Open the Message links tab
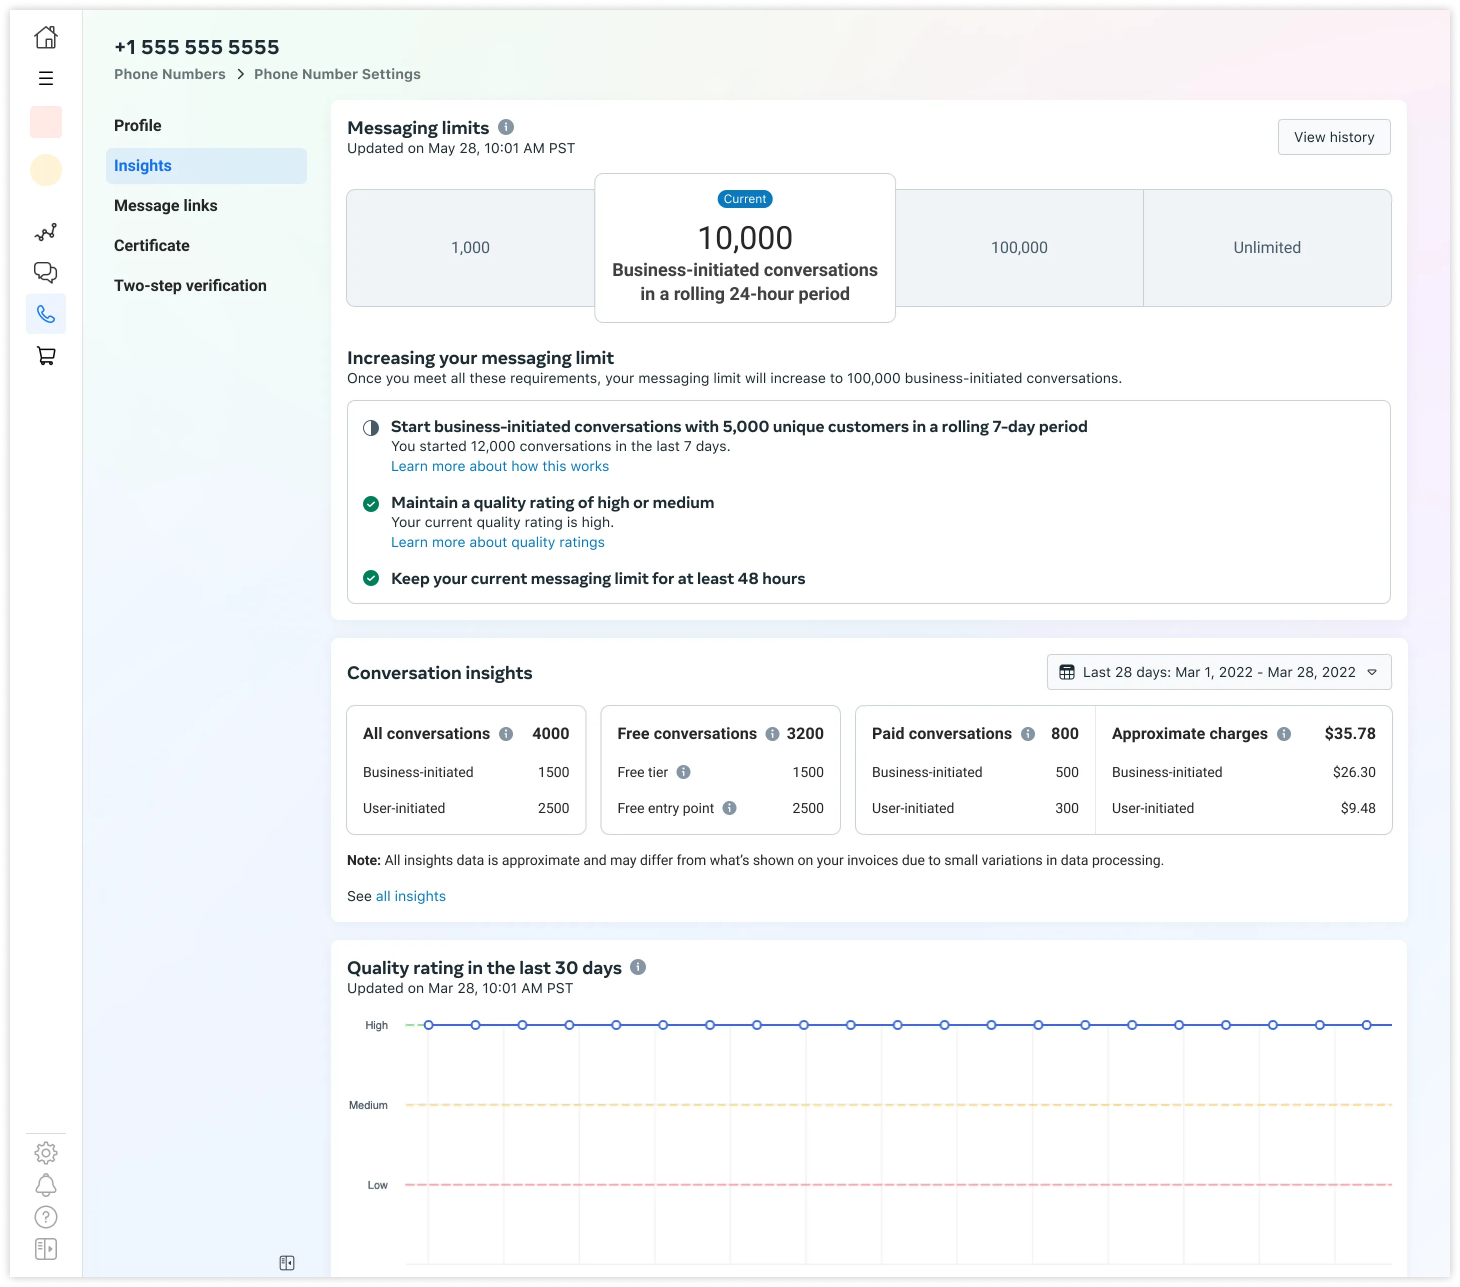This screenshot has height=1287, width=1460. pyautogui.click(x=166, y=206)
